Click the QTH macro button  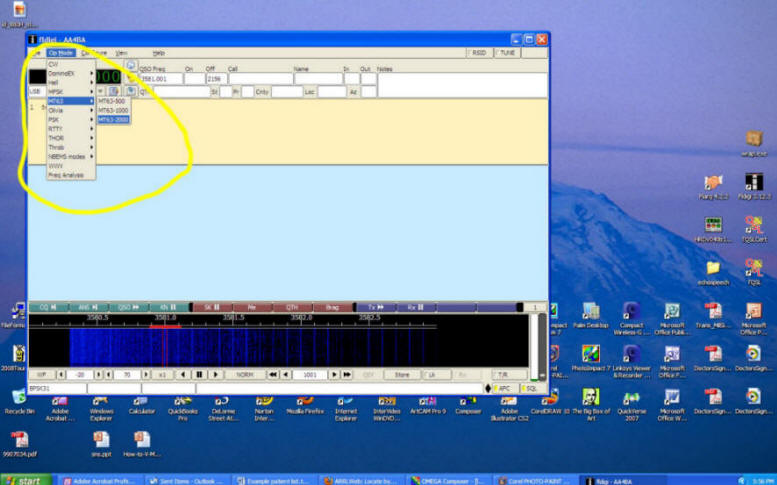coord(292,308)
